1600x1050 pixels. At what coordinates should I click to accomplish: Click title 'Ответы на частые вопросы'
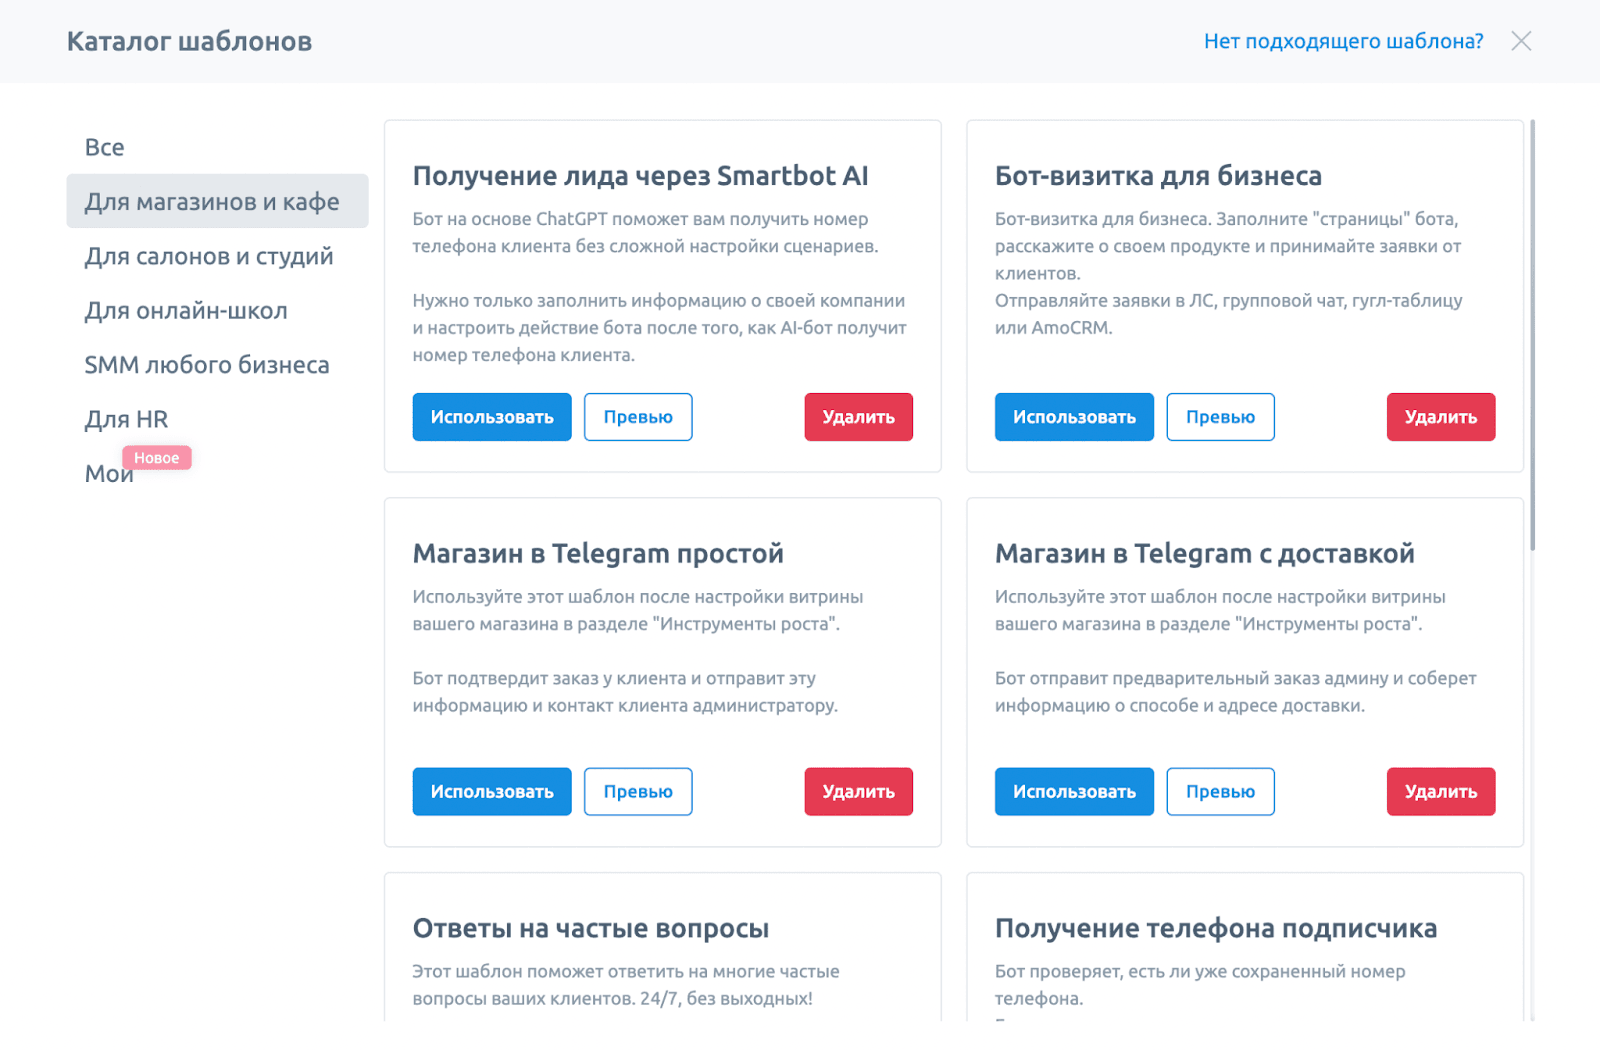[x=591, y=929]
